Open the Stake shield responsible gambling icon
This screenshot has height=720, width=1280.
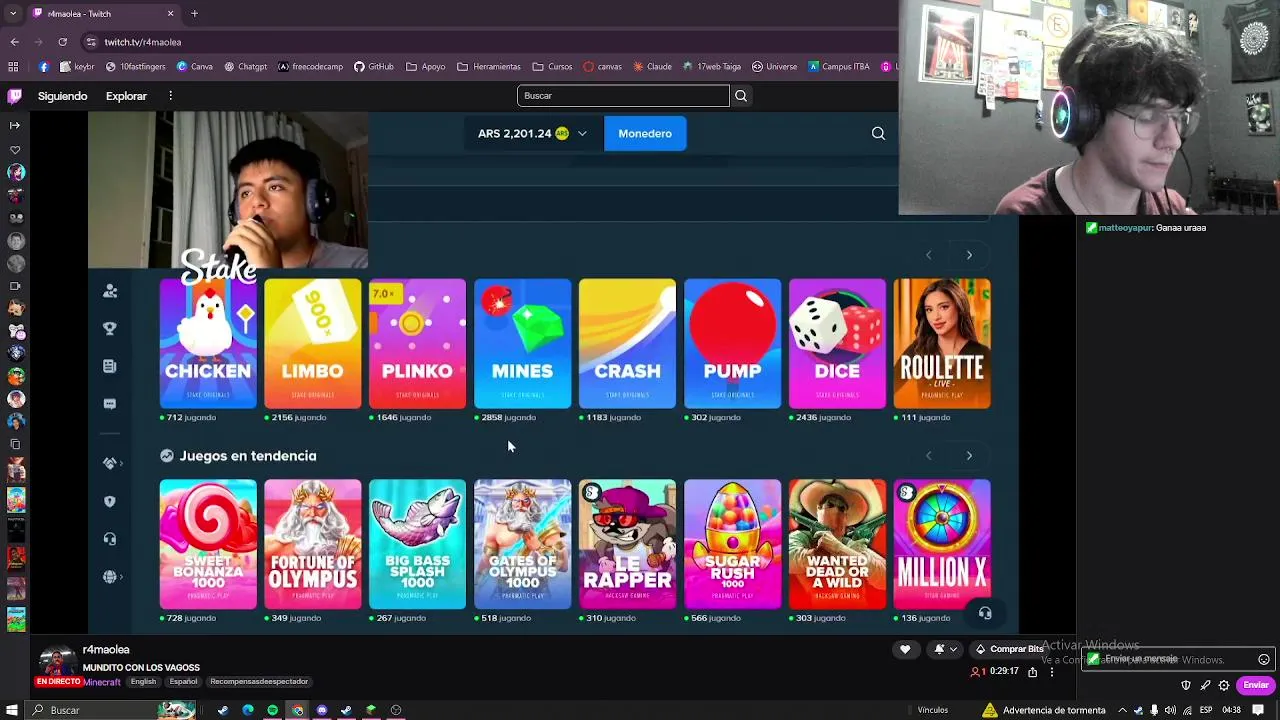point(110,501)
